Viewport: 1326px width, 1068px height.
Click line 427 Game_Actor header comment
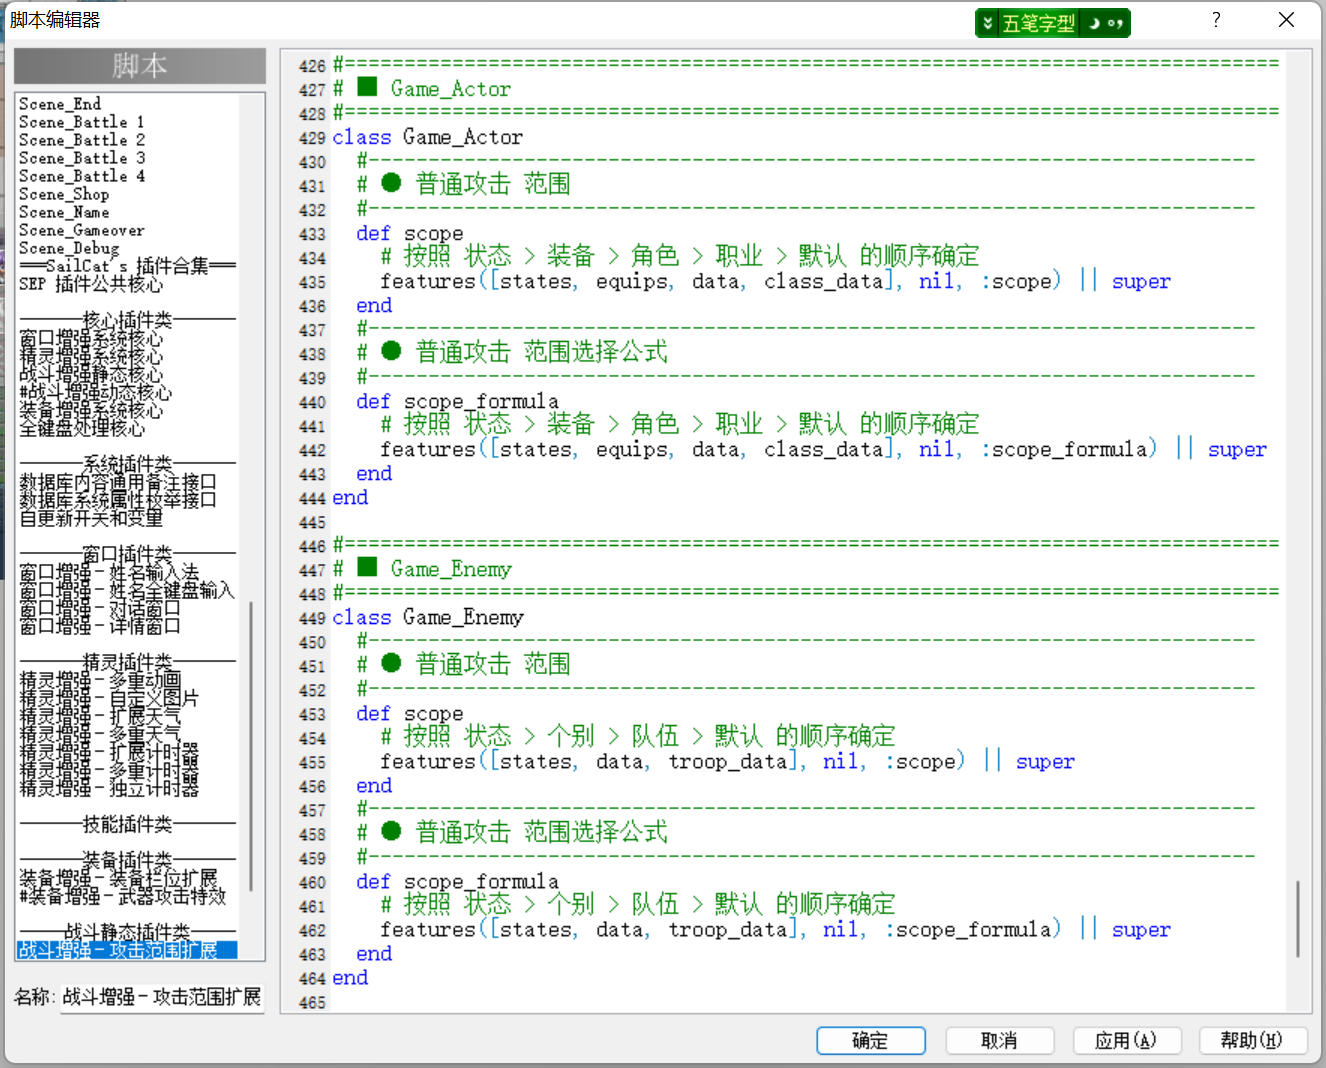pos(422,89)
